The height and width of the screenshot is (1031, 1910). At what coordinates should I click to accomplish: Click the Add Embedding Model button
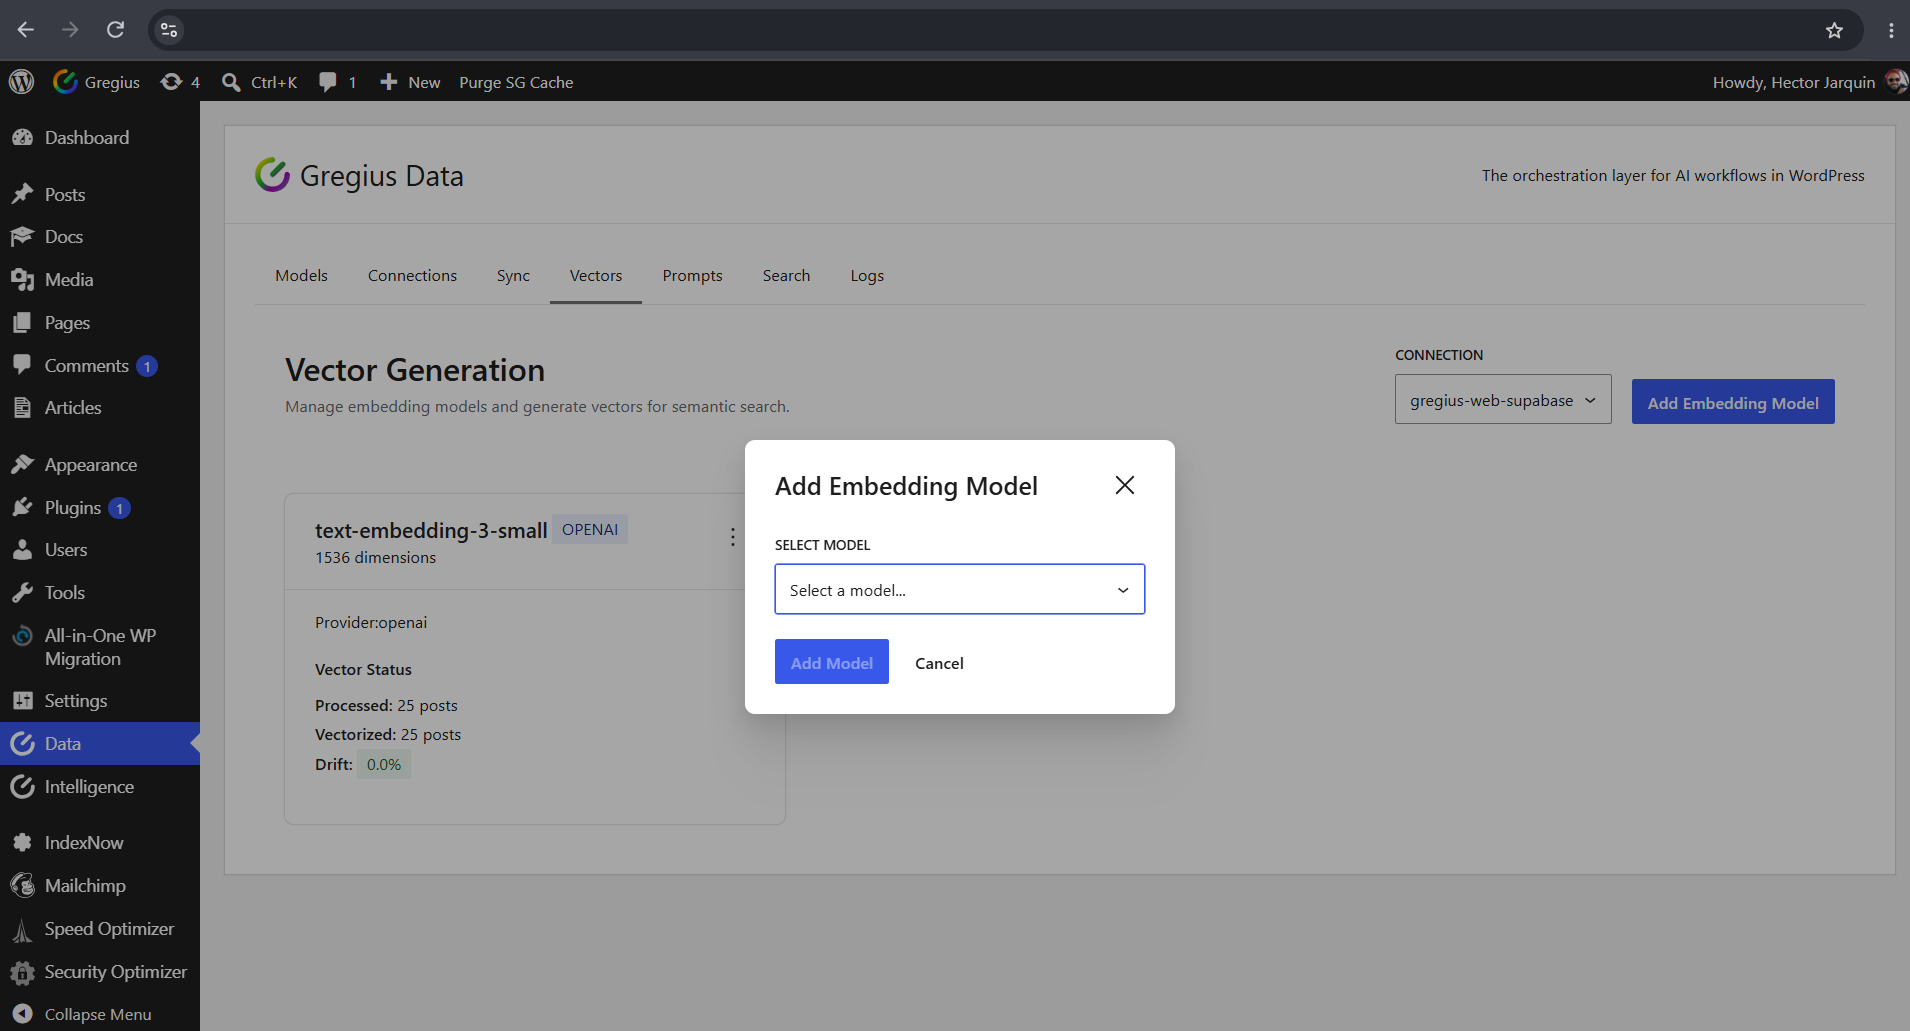(1733, 402)
